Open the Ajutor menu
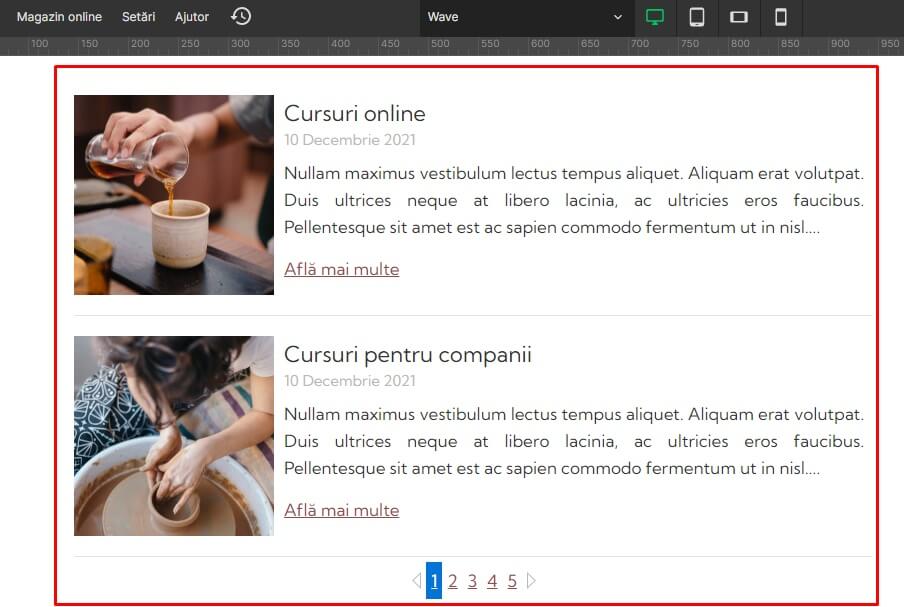904x607 pixels. 191,16
